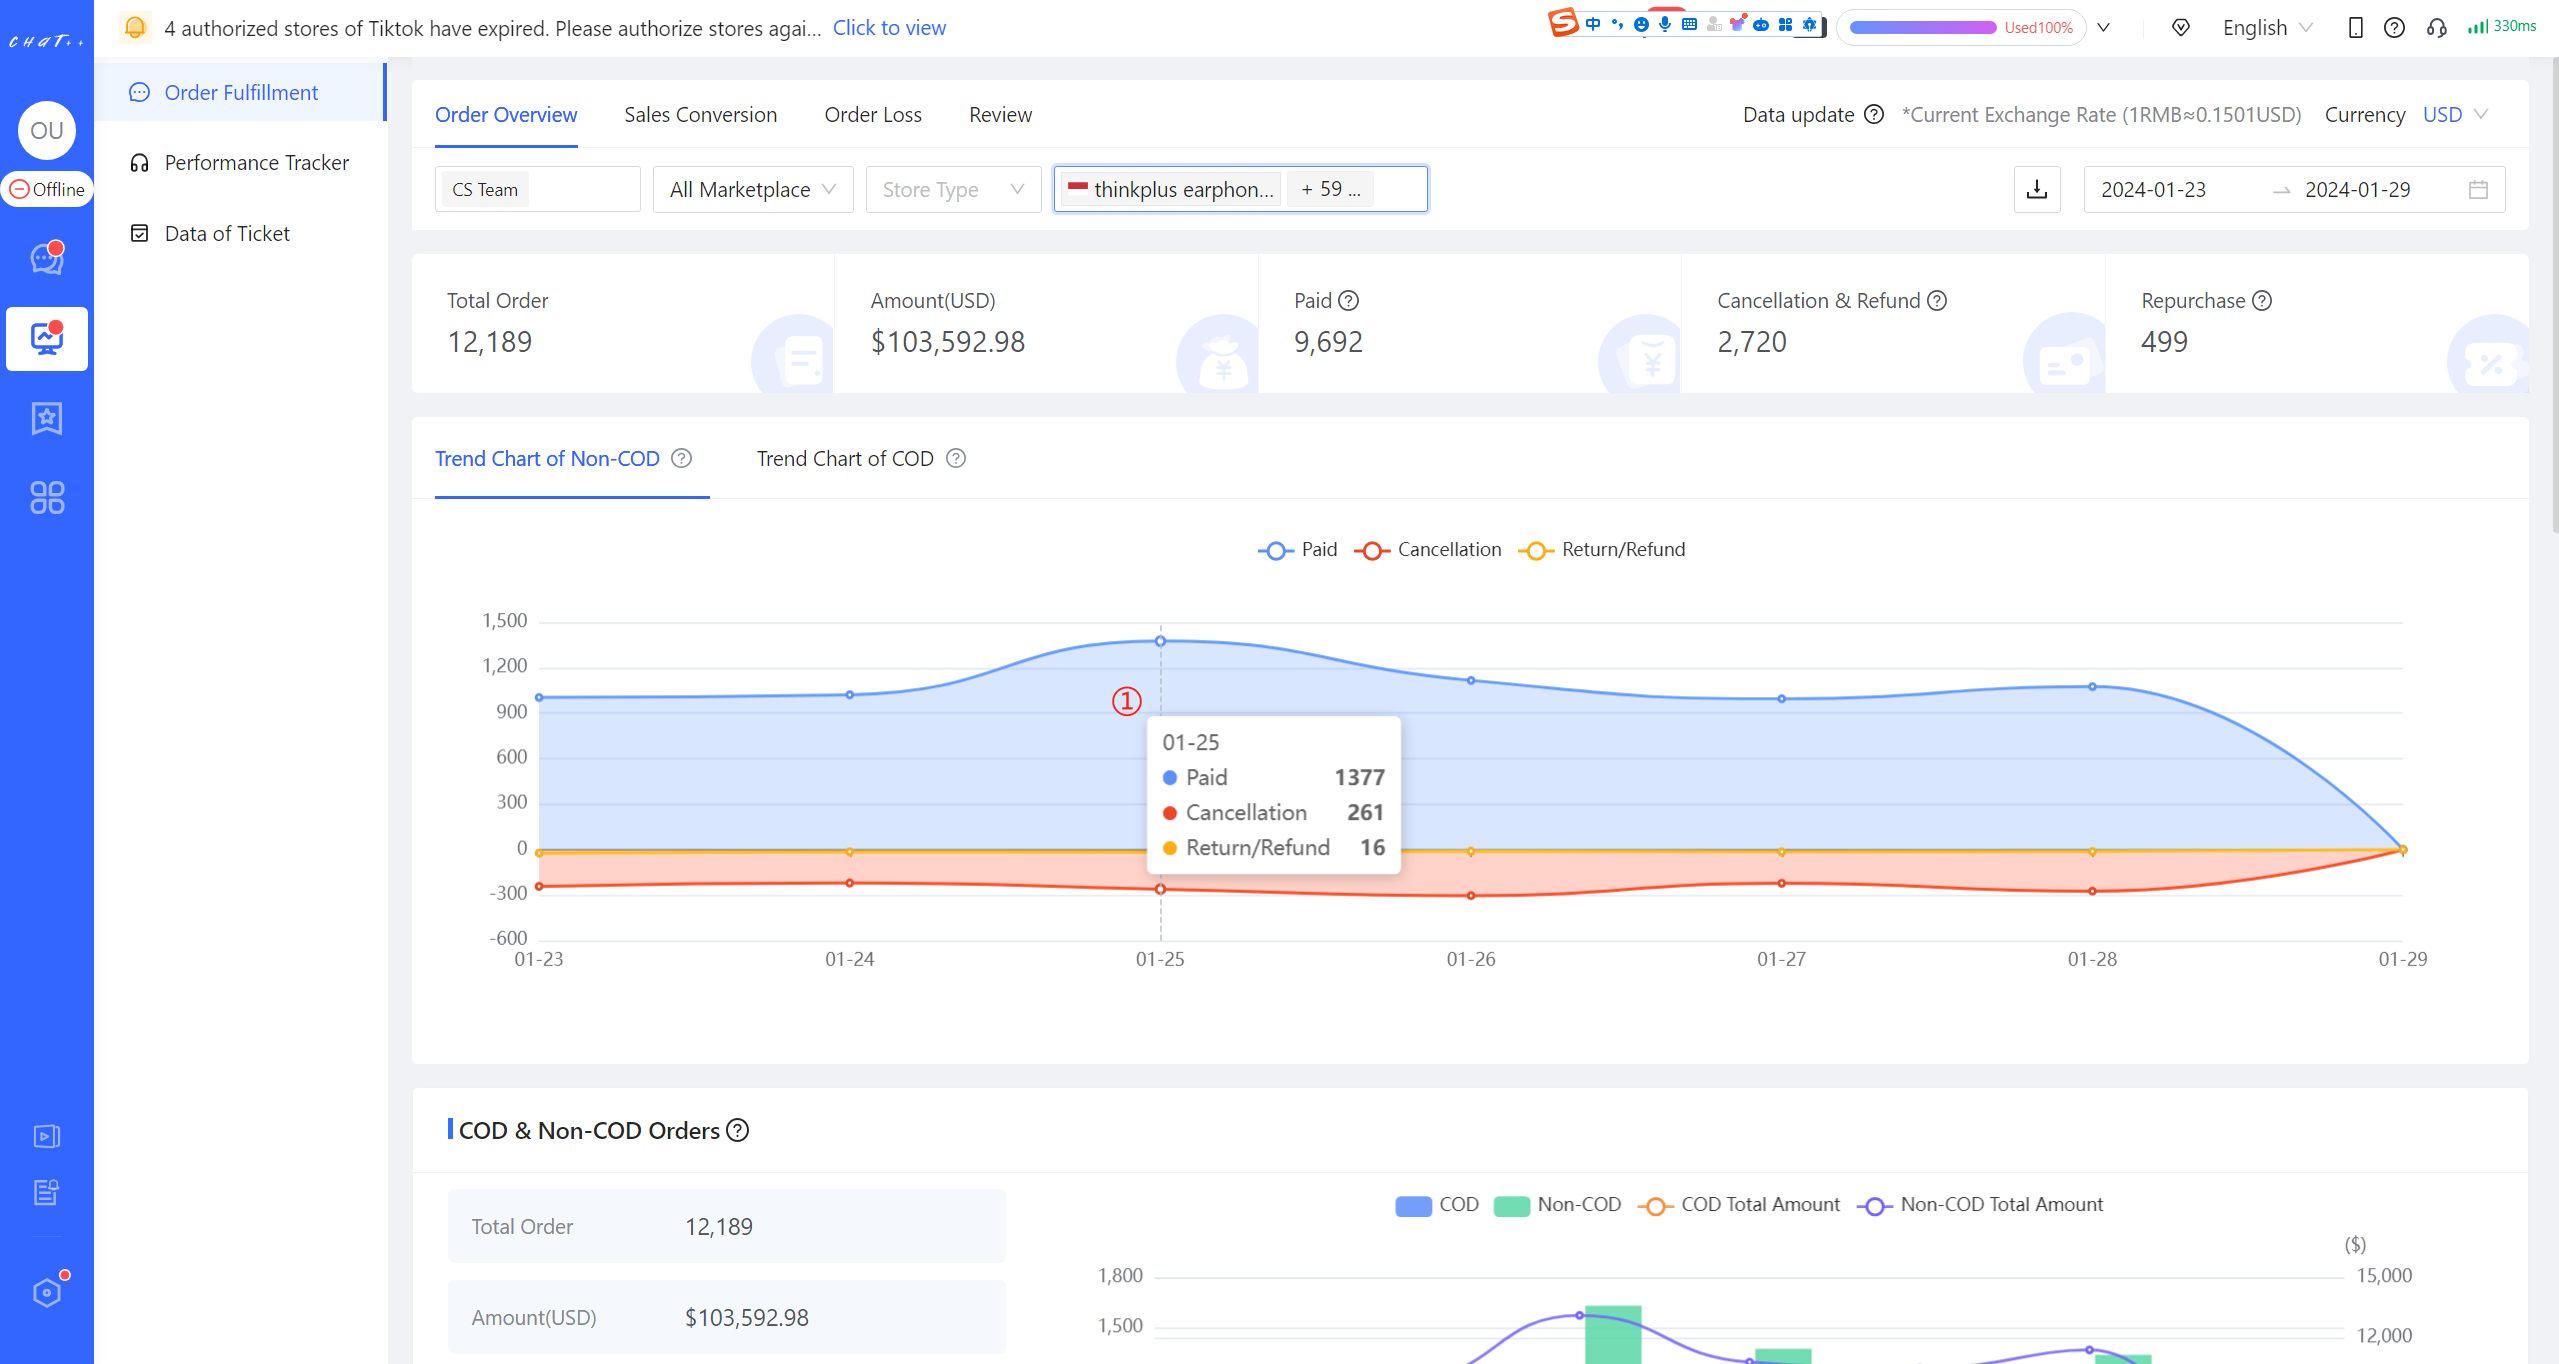
Task: Click the 01-26 Paid data point
Action: [x=1471, y=680]
